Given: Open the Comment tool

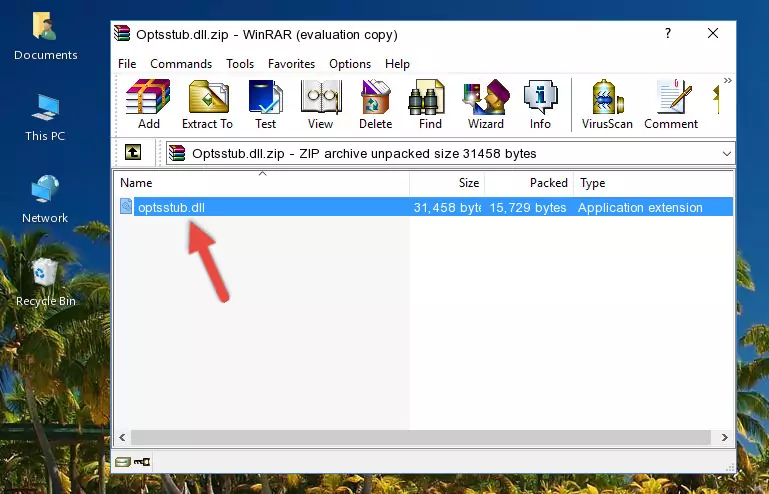Looking at the screenshot, I should [x=671, y=104].
